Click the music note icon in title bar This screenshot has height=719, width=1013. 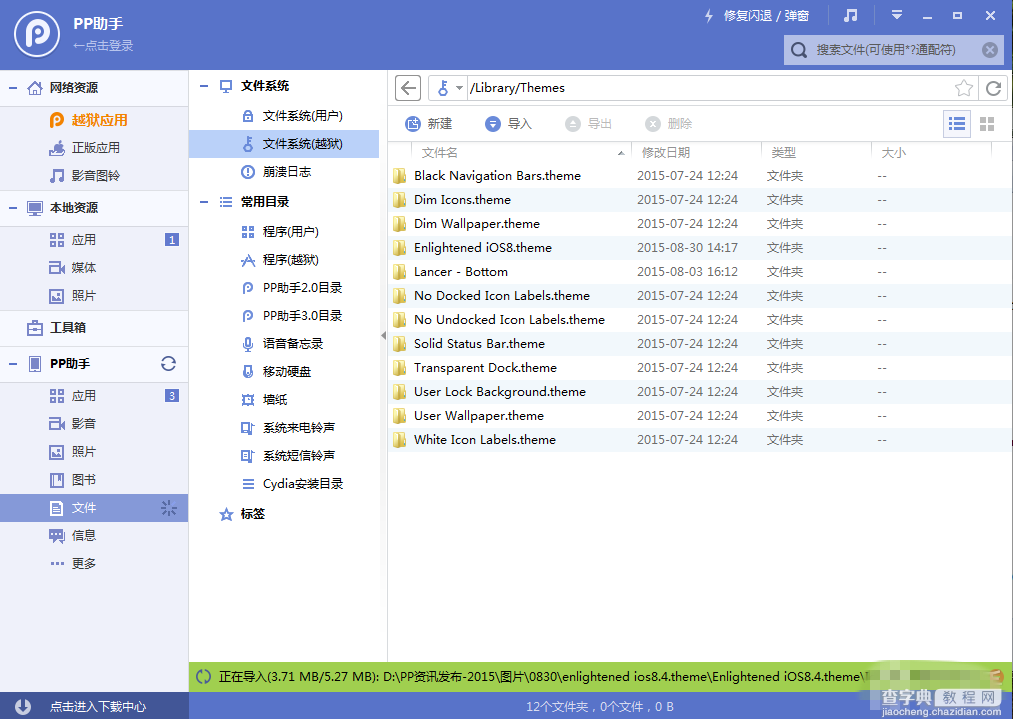(851, 16)
